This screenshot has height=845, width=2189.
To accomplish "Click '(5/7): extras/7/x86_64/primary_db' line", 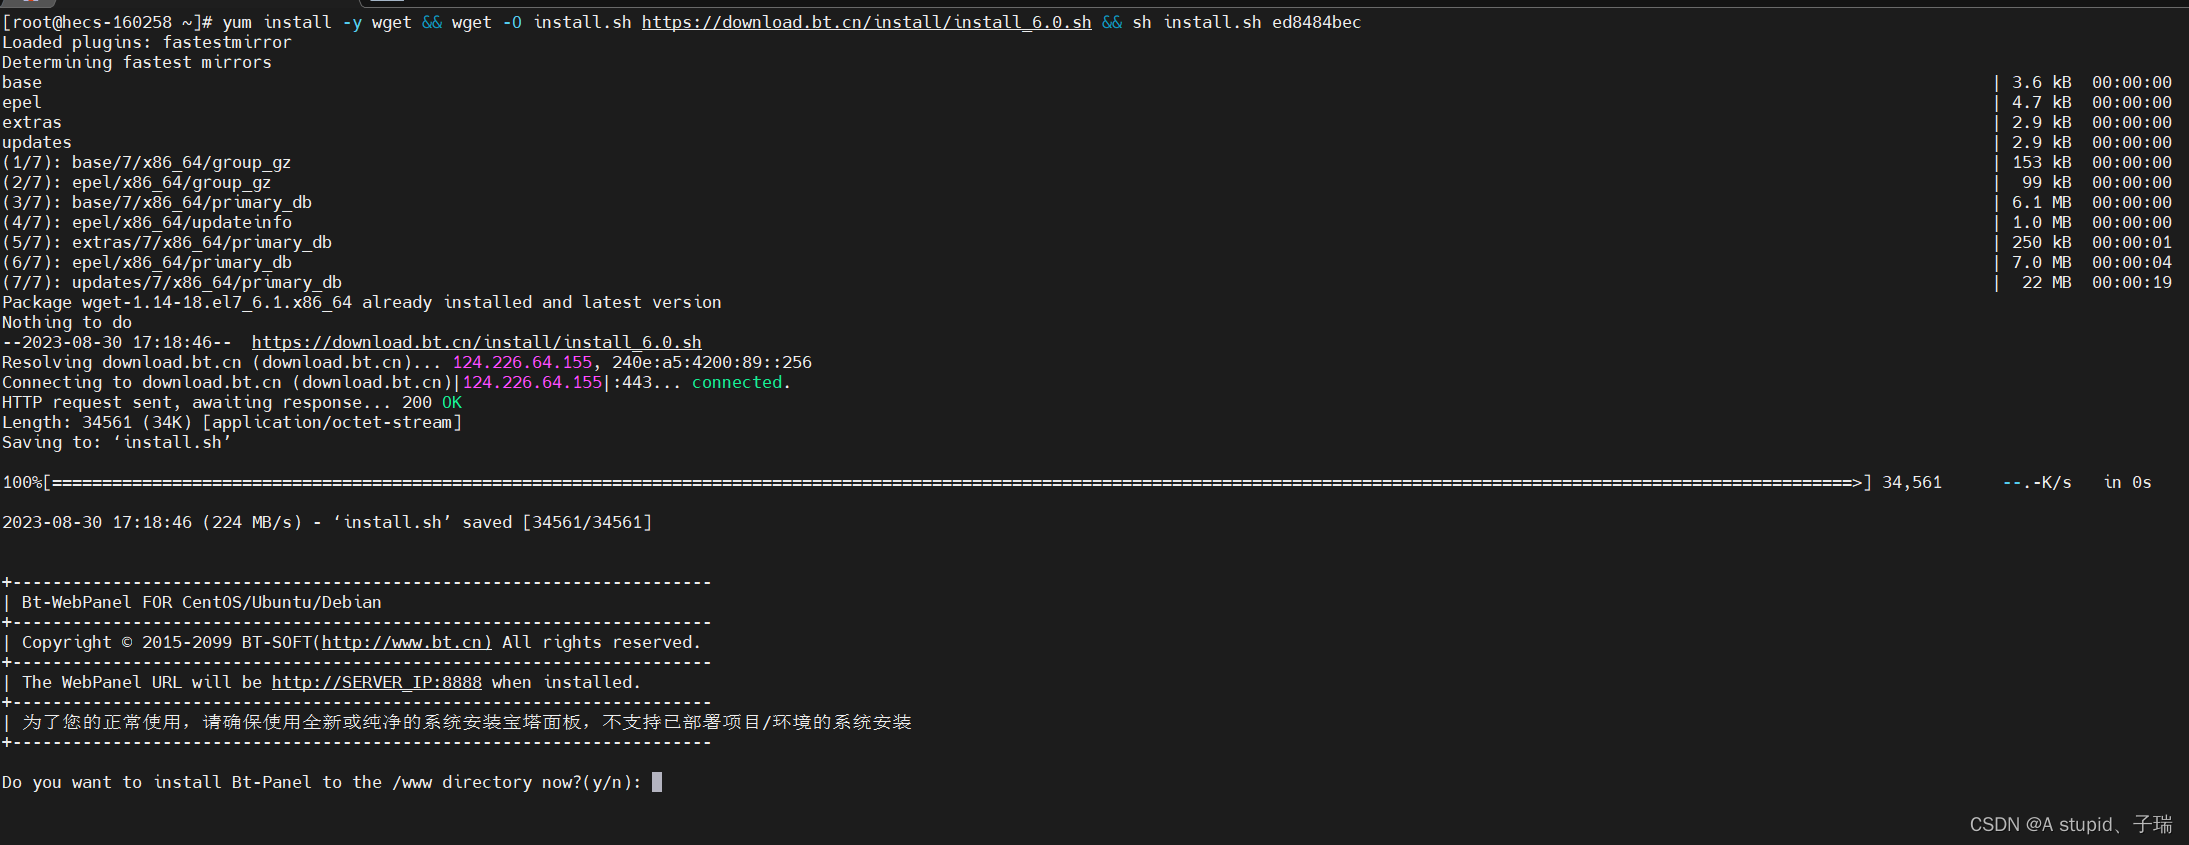I will coord(167,242).
